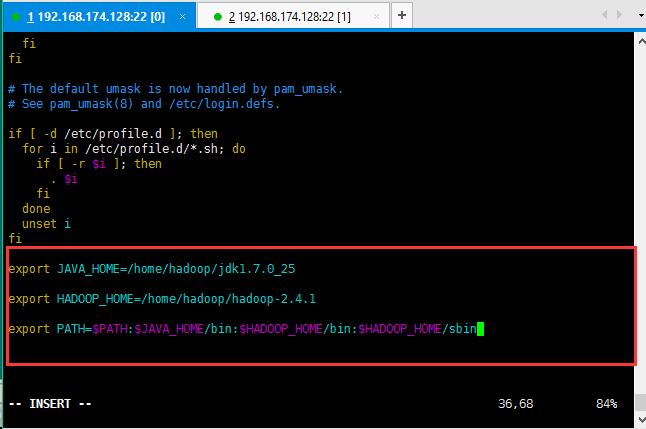Click the green text cursor after sbin
This screenshot has width=646, height=429.
click(480, 329)
